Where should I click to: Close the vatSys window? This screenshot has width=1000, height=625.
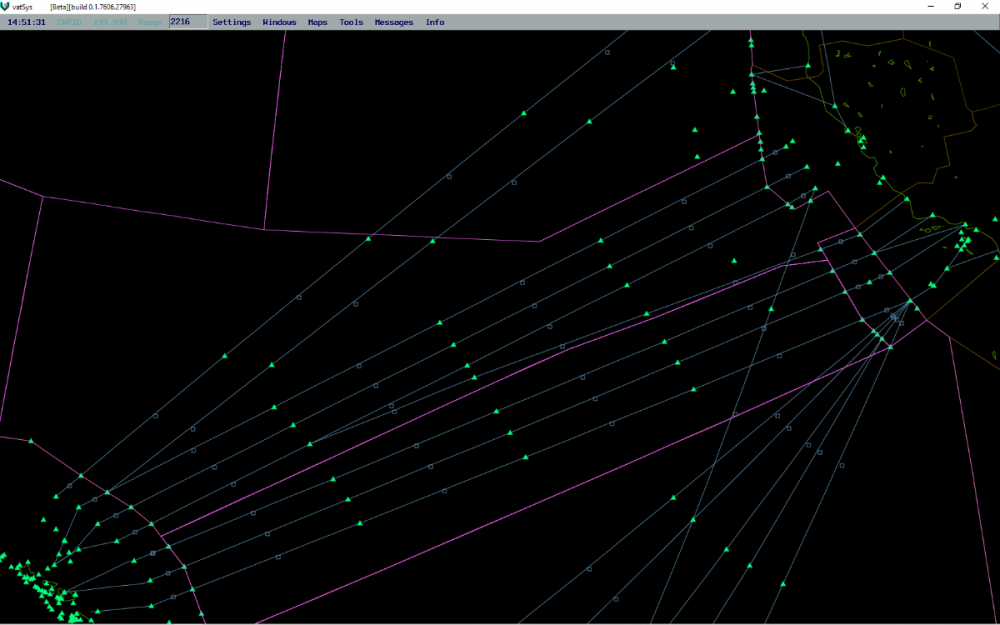(x=986, y=6)
